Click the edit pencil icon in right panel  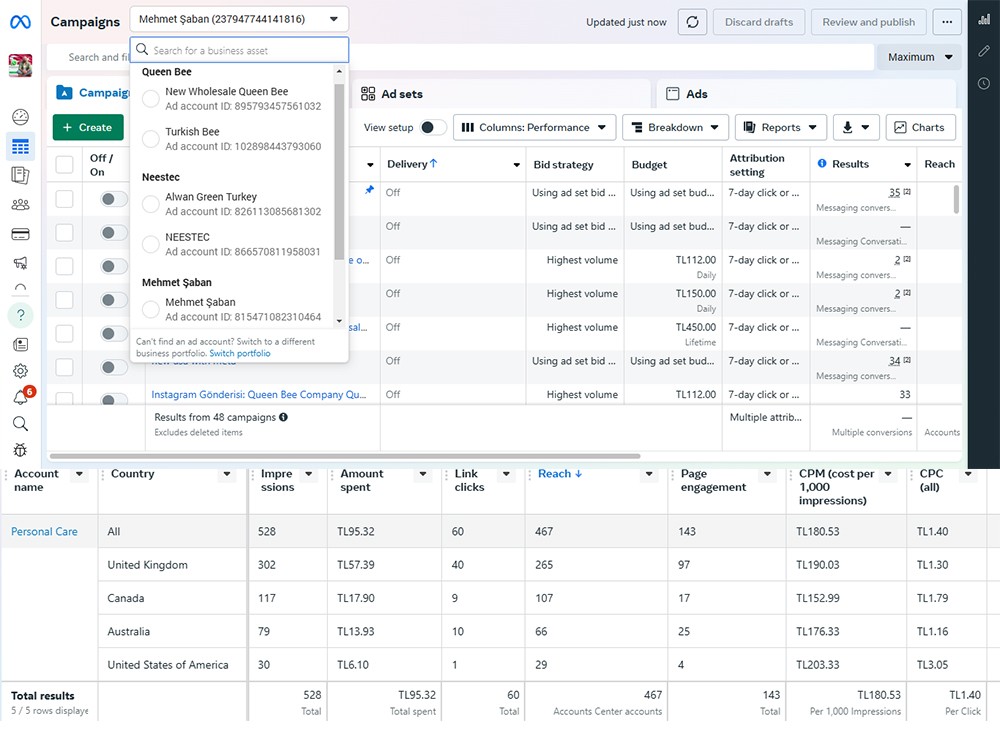[984, 51]
